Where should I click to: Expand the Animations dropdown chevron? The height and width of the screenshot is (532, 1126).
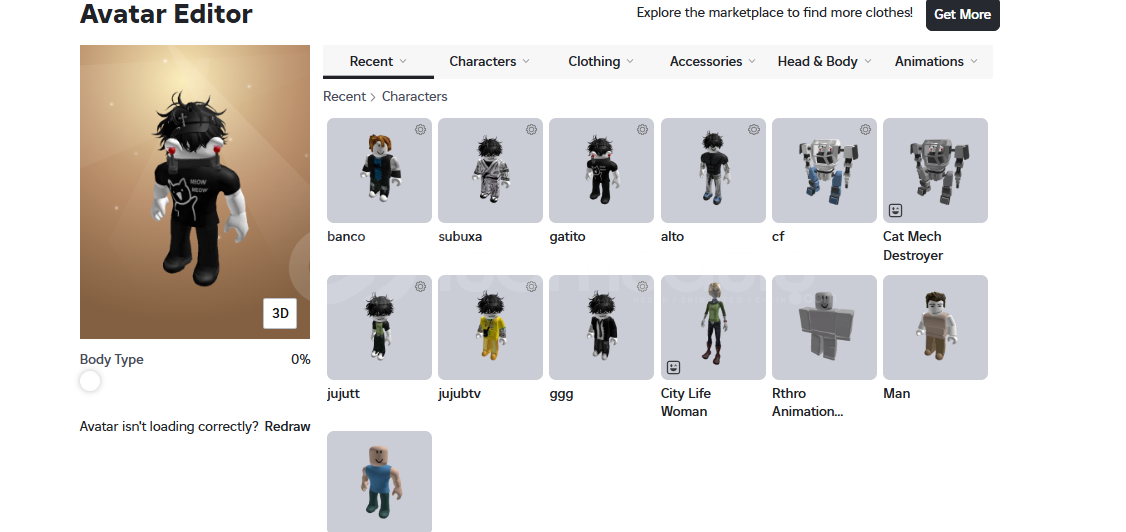974,61
